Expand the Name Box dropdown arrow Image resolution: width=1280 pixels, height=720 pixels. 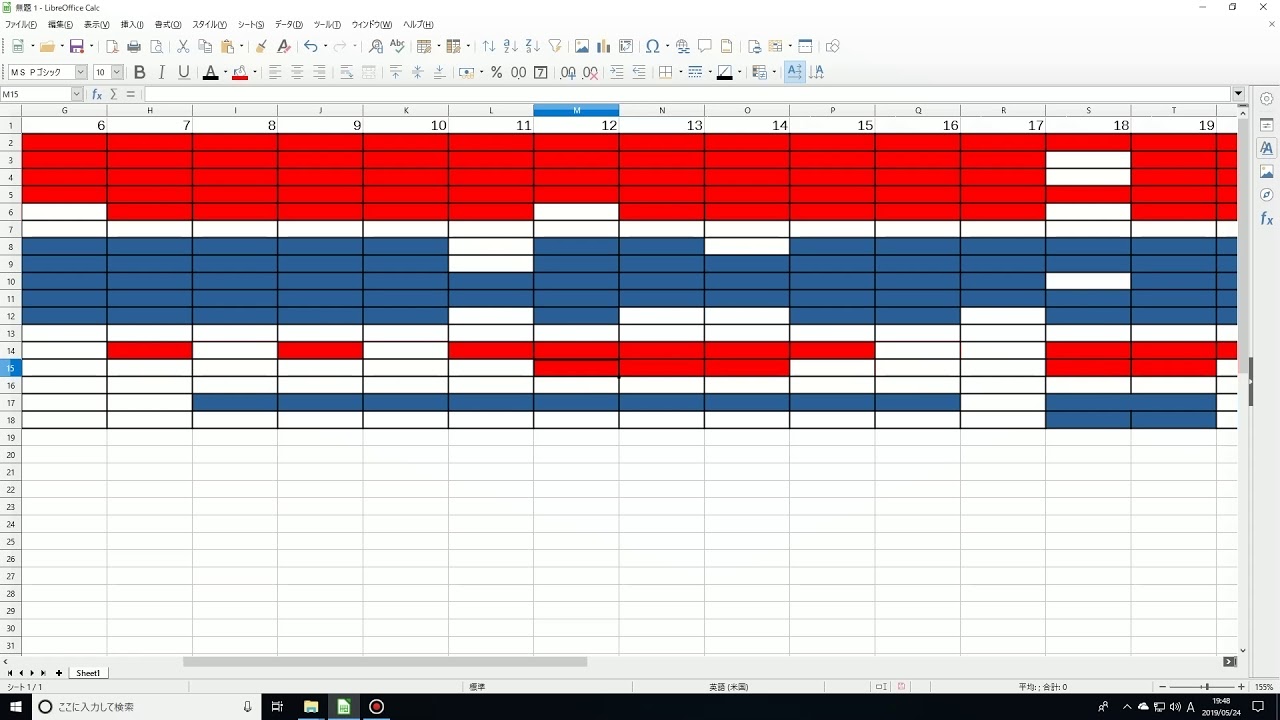click(x=77, y=94)
